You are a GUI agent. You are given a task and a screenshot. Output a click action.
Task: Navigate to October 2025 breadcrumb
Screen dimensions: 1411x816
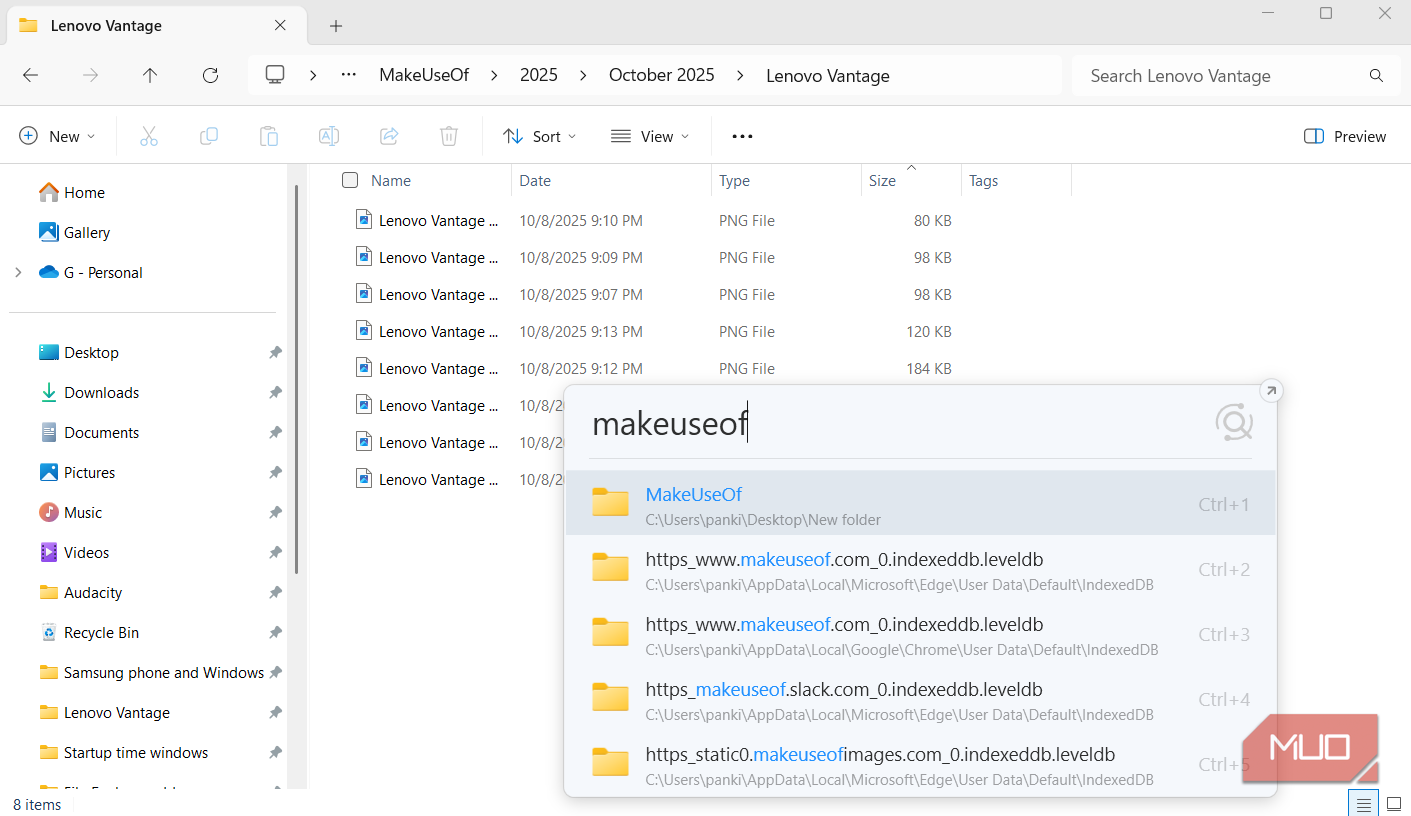tap(662, 75)
